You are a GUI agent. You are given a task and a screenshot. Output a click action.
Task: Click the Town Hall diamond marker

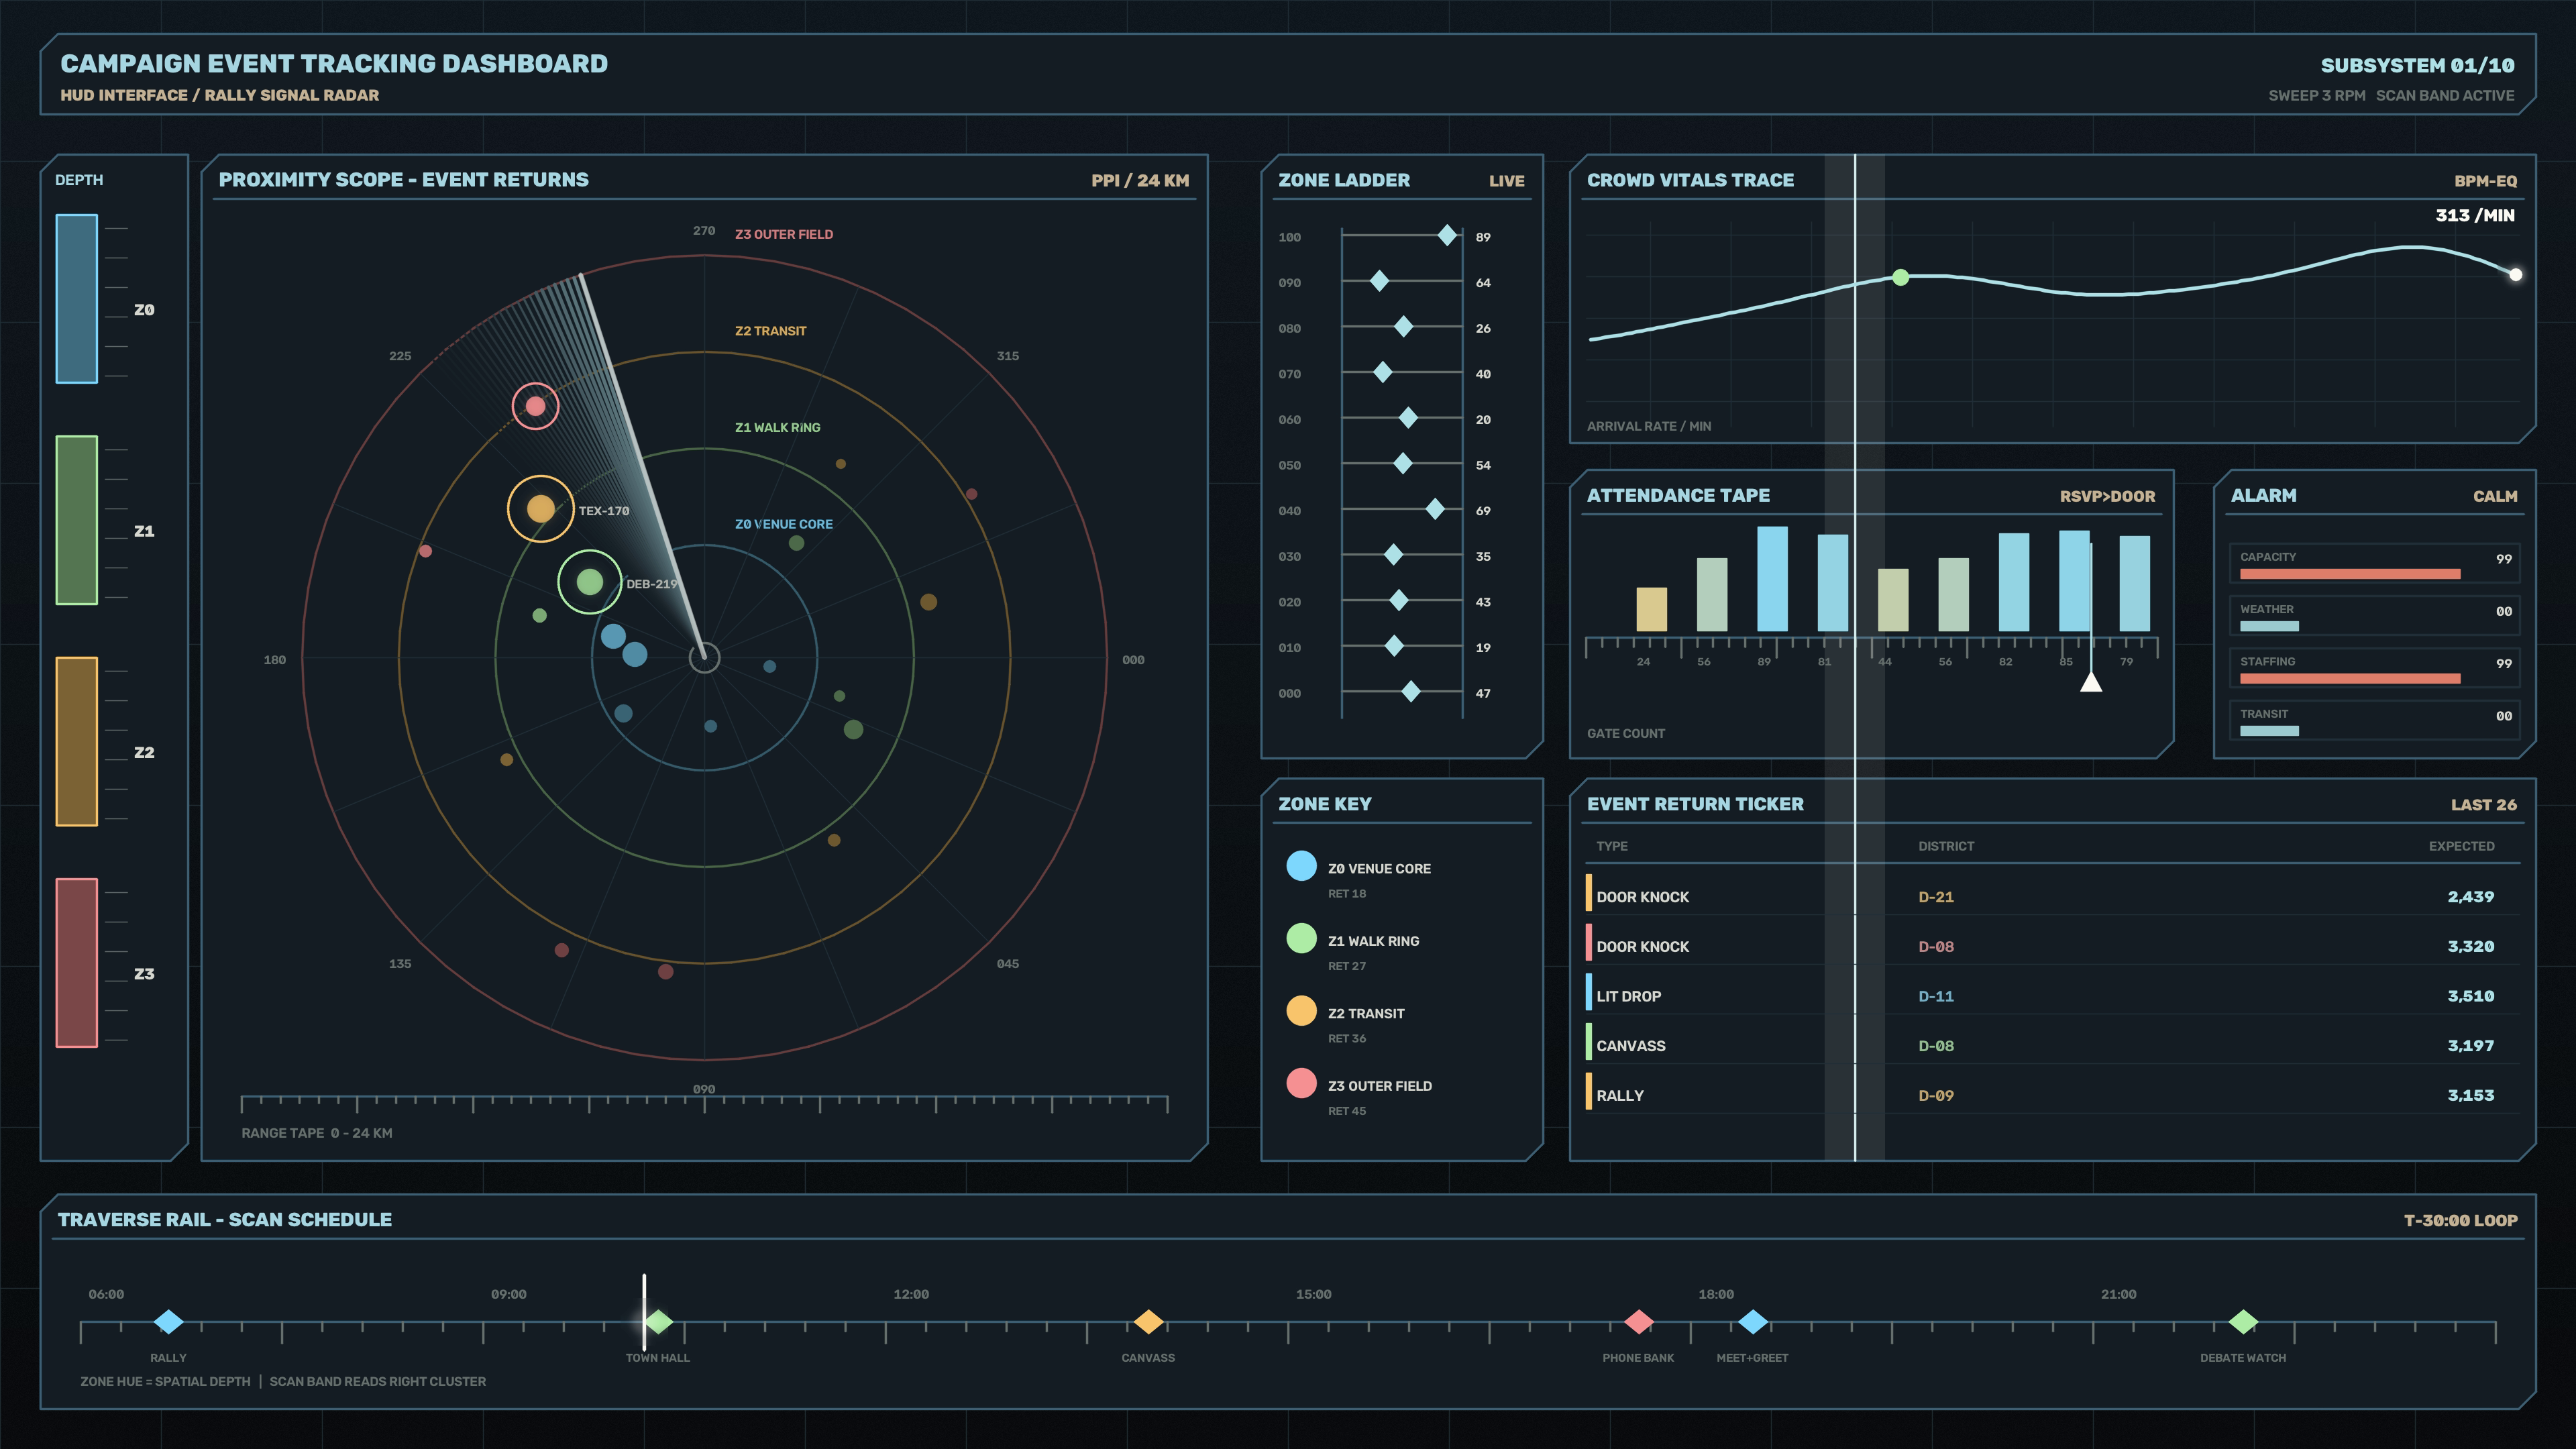658,1322
